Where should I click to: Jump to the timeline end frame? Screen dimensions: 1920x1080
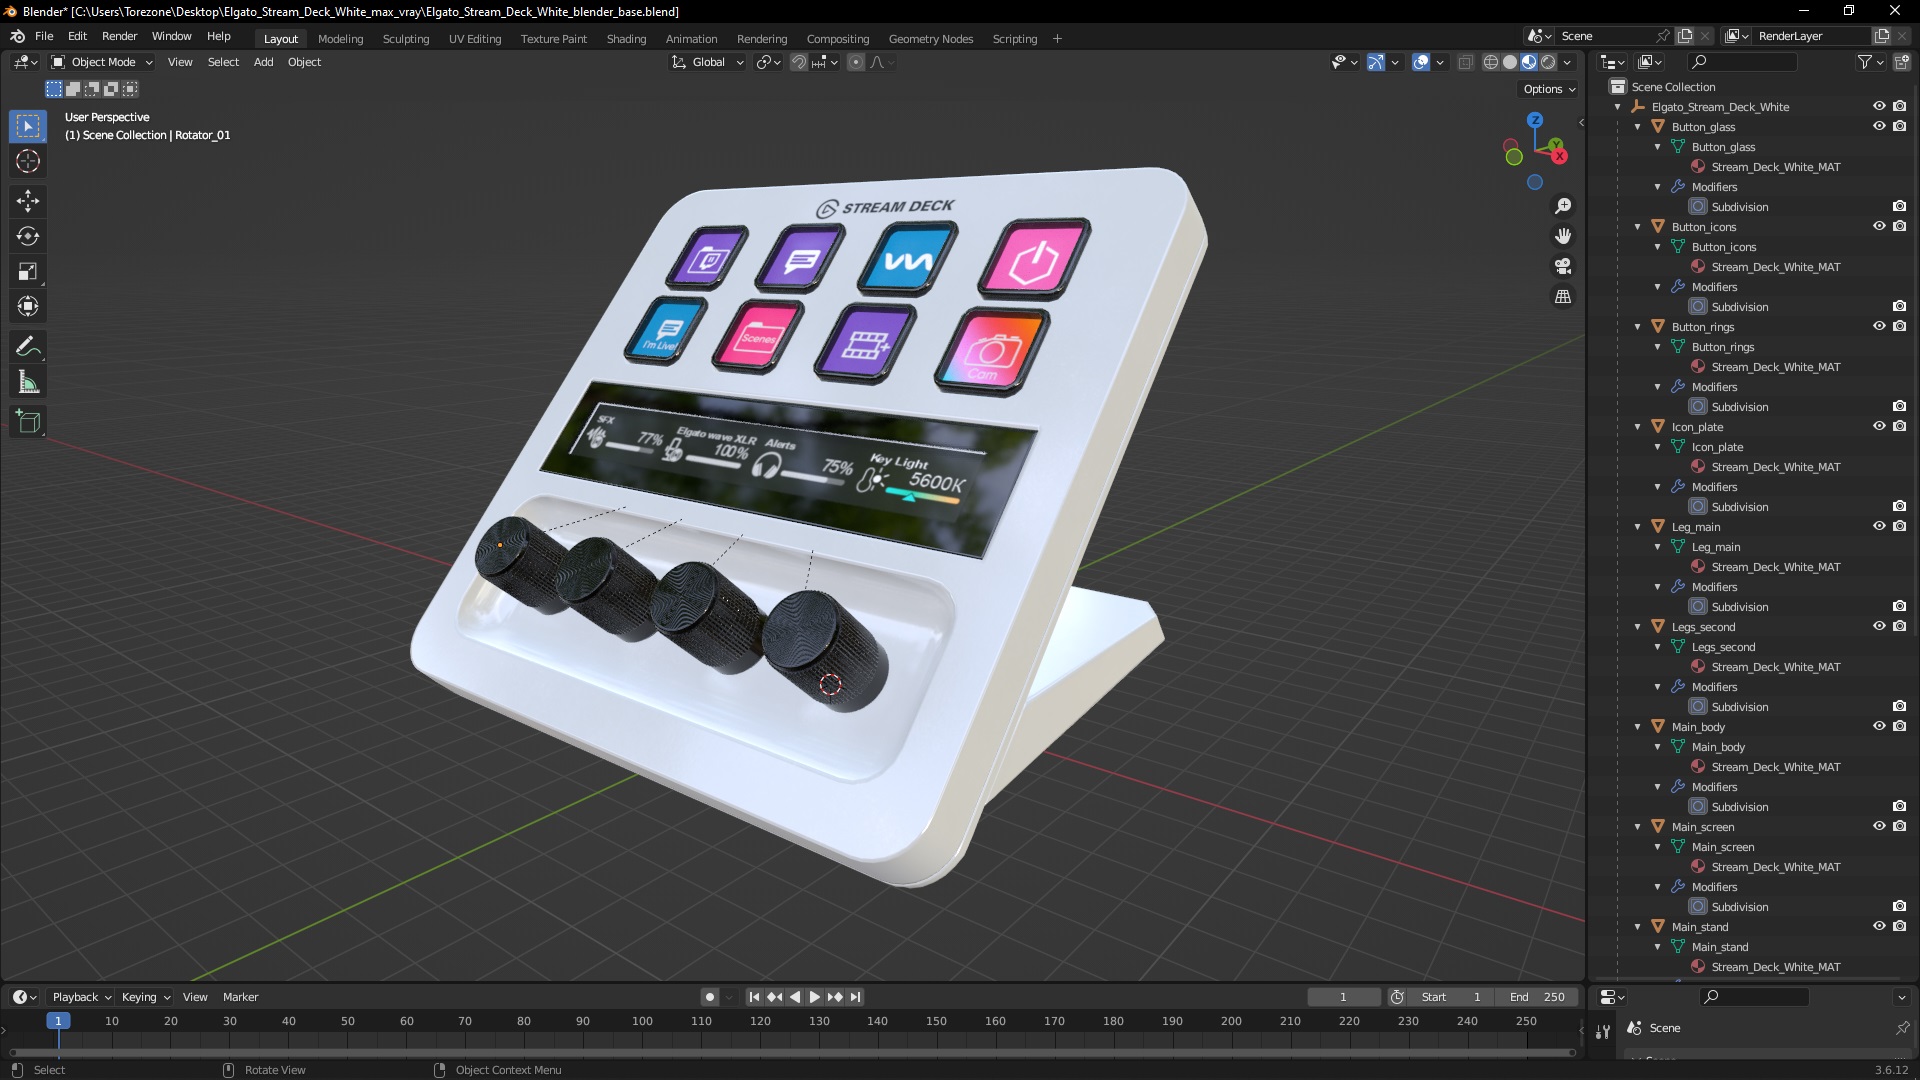click(856, 997)
